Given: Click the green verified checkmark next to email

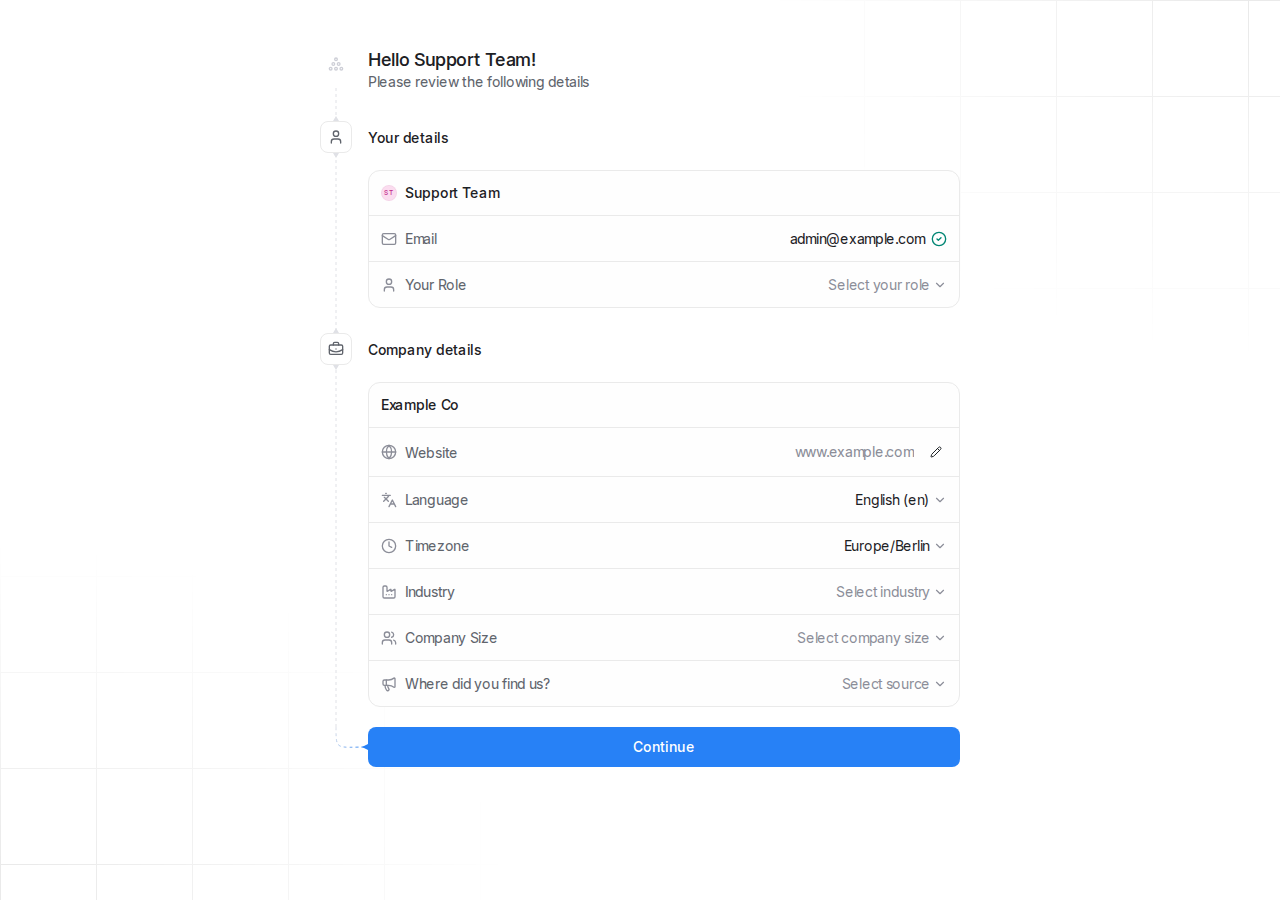Looking at the screenshot, I should coord(939,239).
